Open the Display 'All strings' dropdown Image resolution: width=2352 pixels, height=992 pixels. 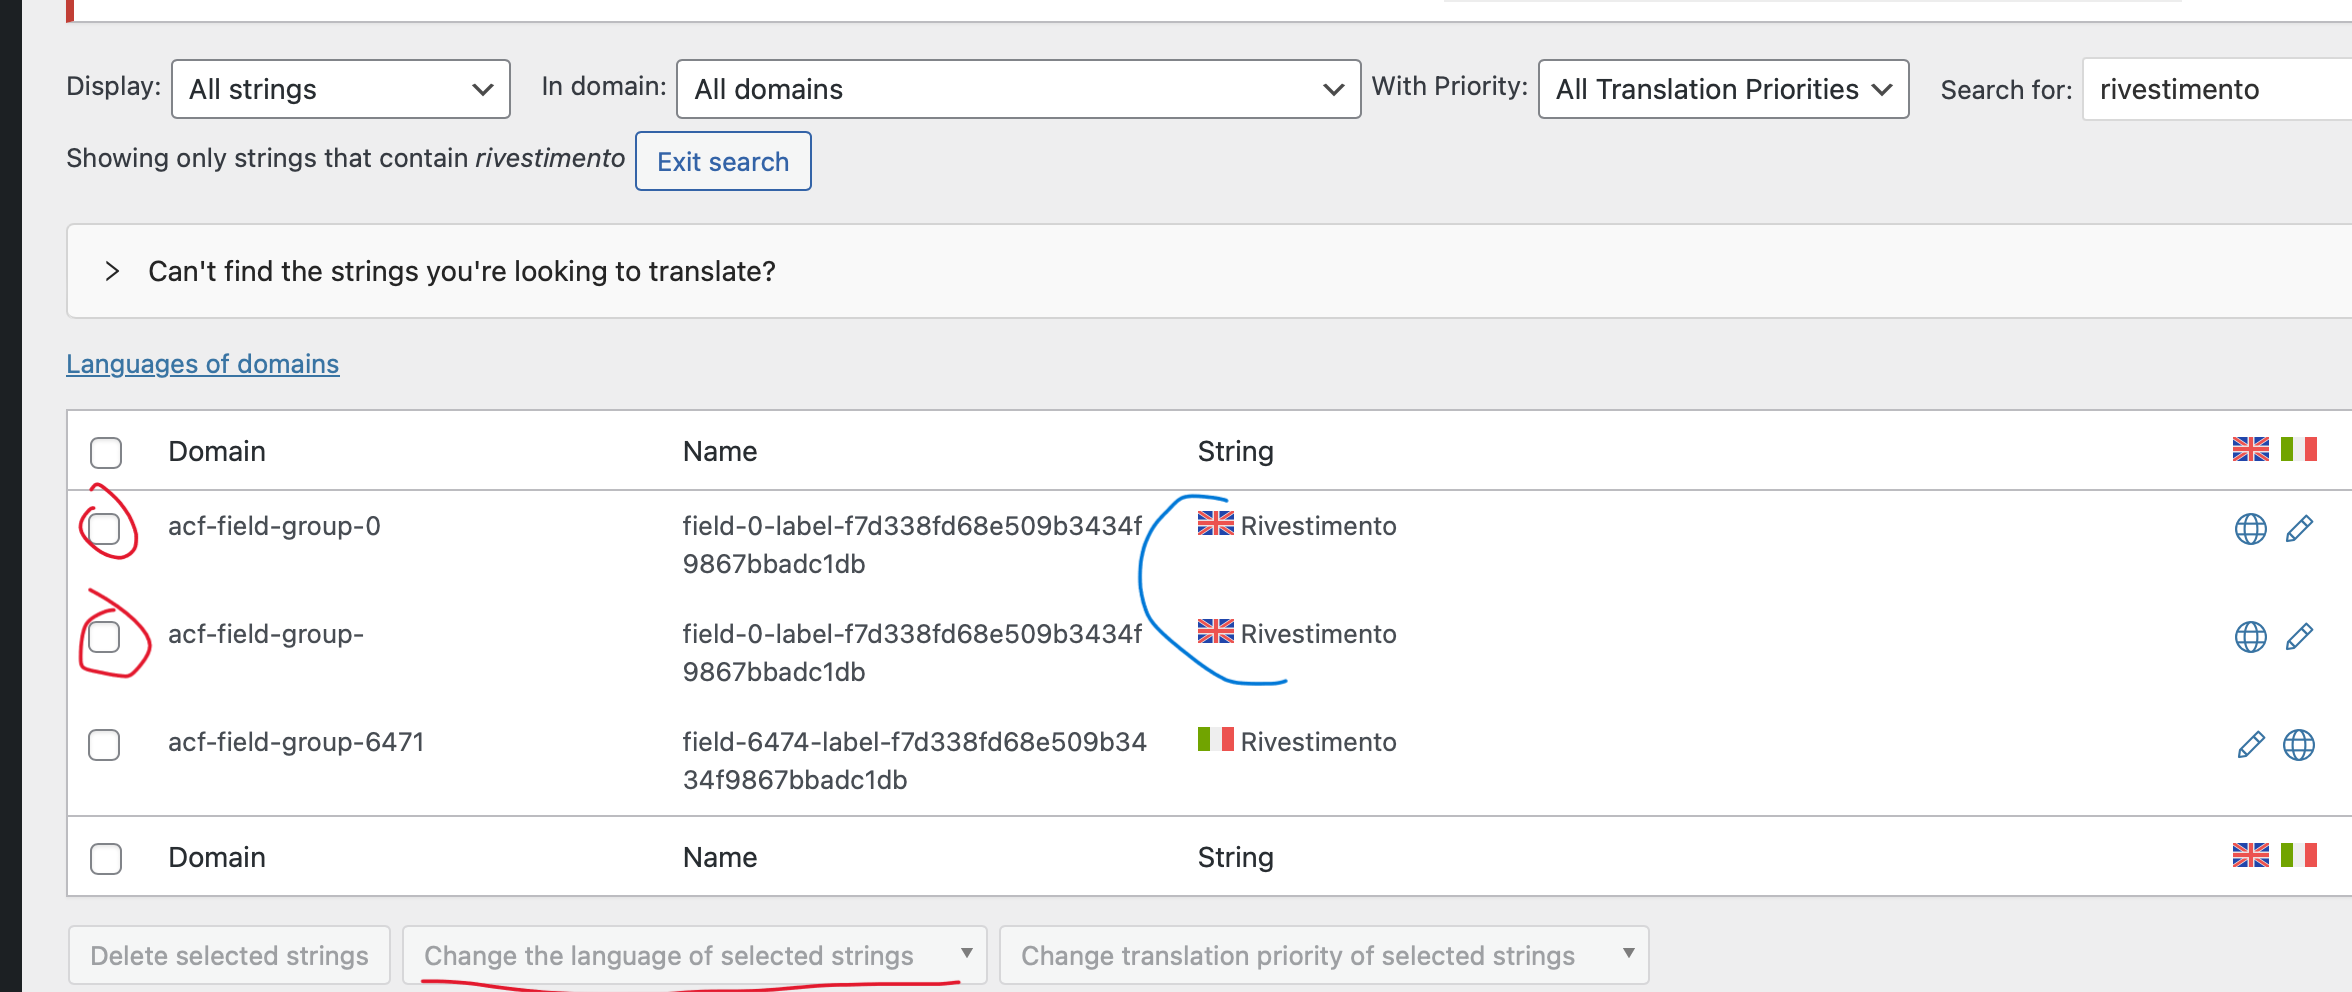(x=341, y=89)
